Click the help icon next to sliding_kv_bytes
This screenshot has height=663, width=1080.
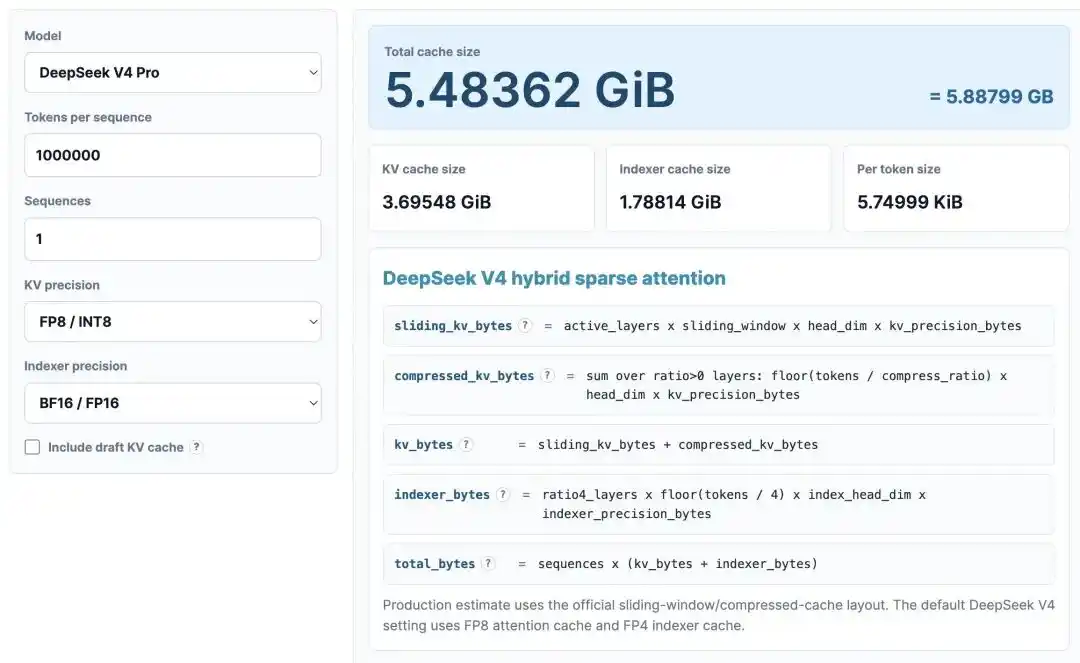[x=525, y=326]
